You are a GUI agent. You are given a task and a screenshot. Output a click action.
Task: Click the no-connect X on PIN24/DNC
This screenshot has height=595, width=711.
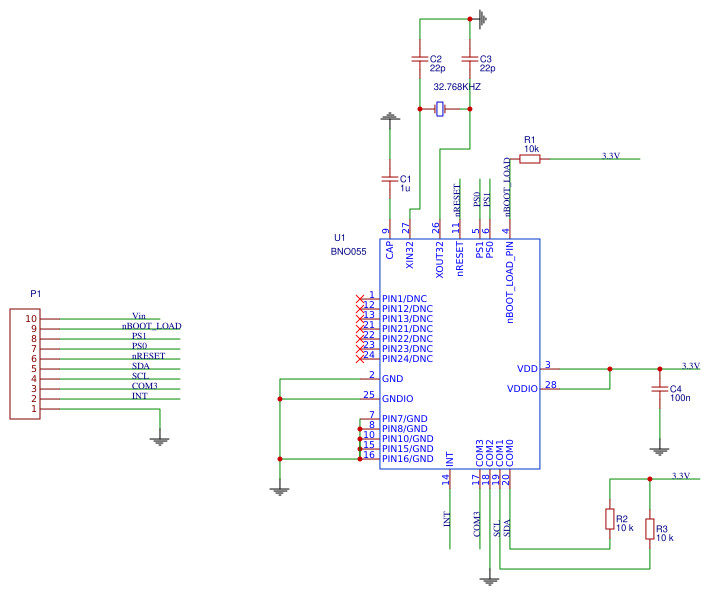click(x=361, y=358)
